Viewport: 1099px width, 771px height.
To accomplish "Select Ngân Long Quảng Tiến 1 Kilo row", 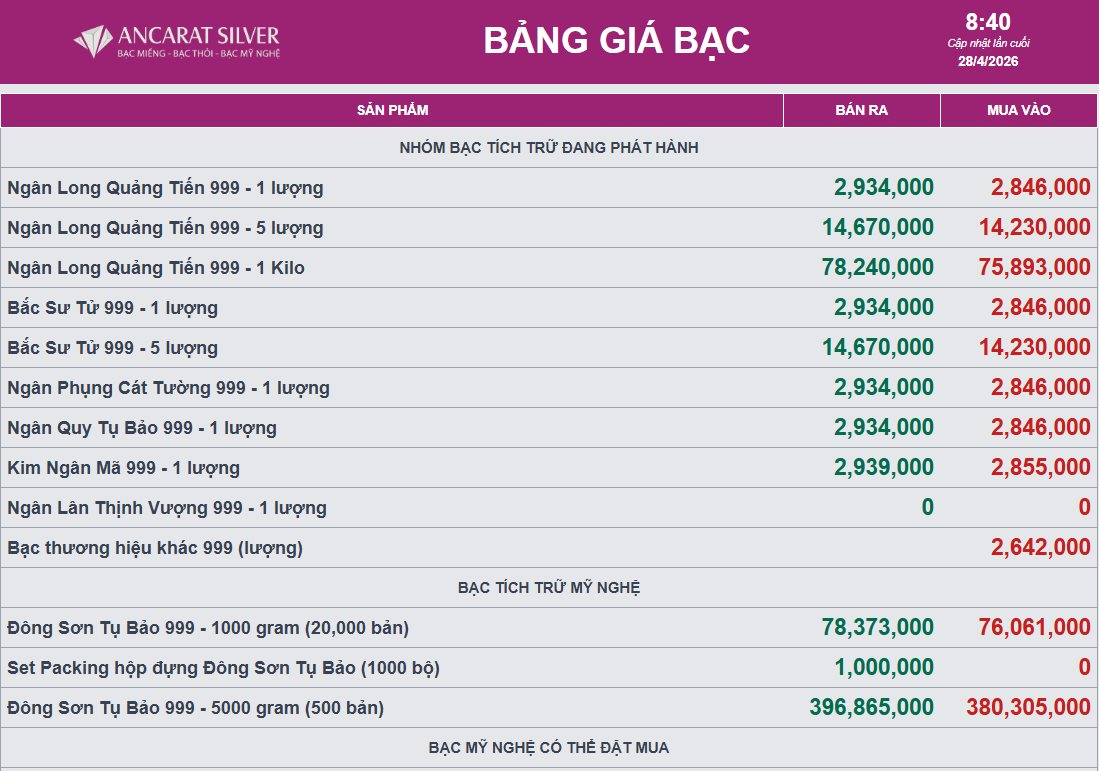I will tap(155, 268).
